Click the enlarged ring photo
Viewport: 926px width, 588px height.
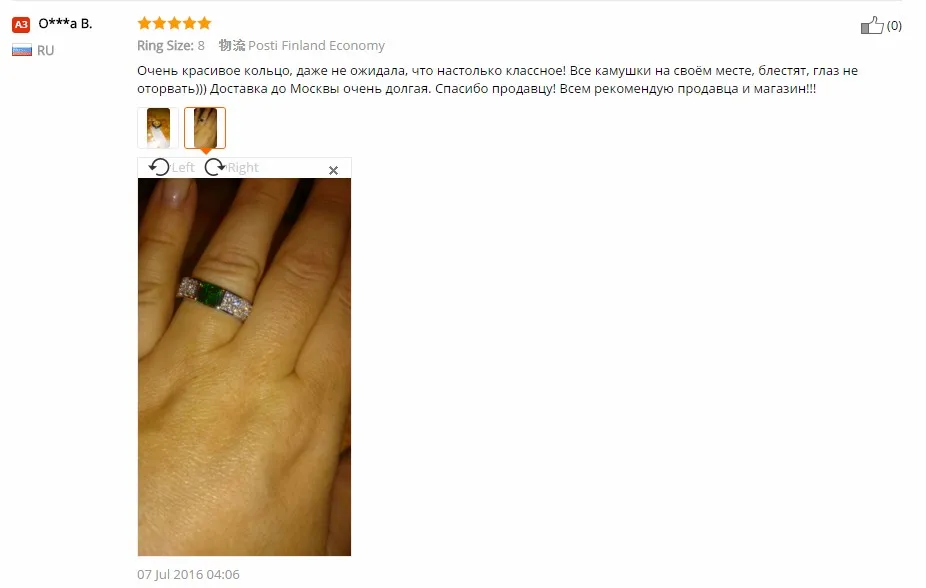(244, 367)
